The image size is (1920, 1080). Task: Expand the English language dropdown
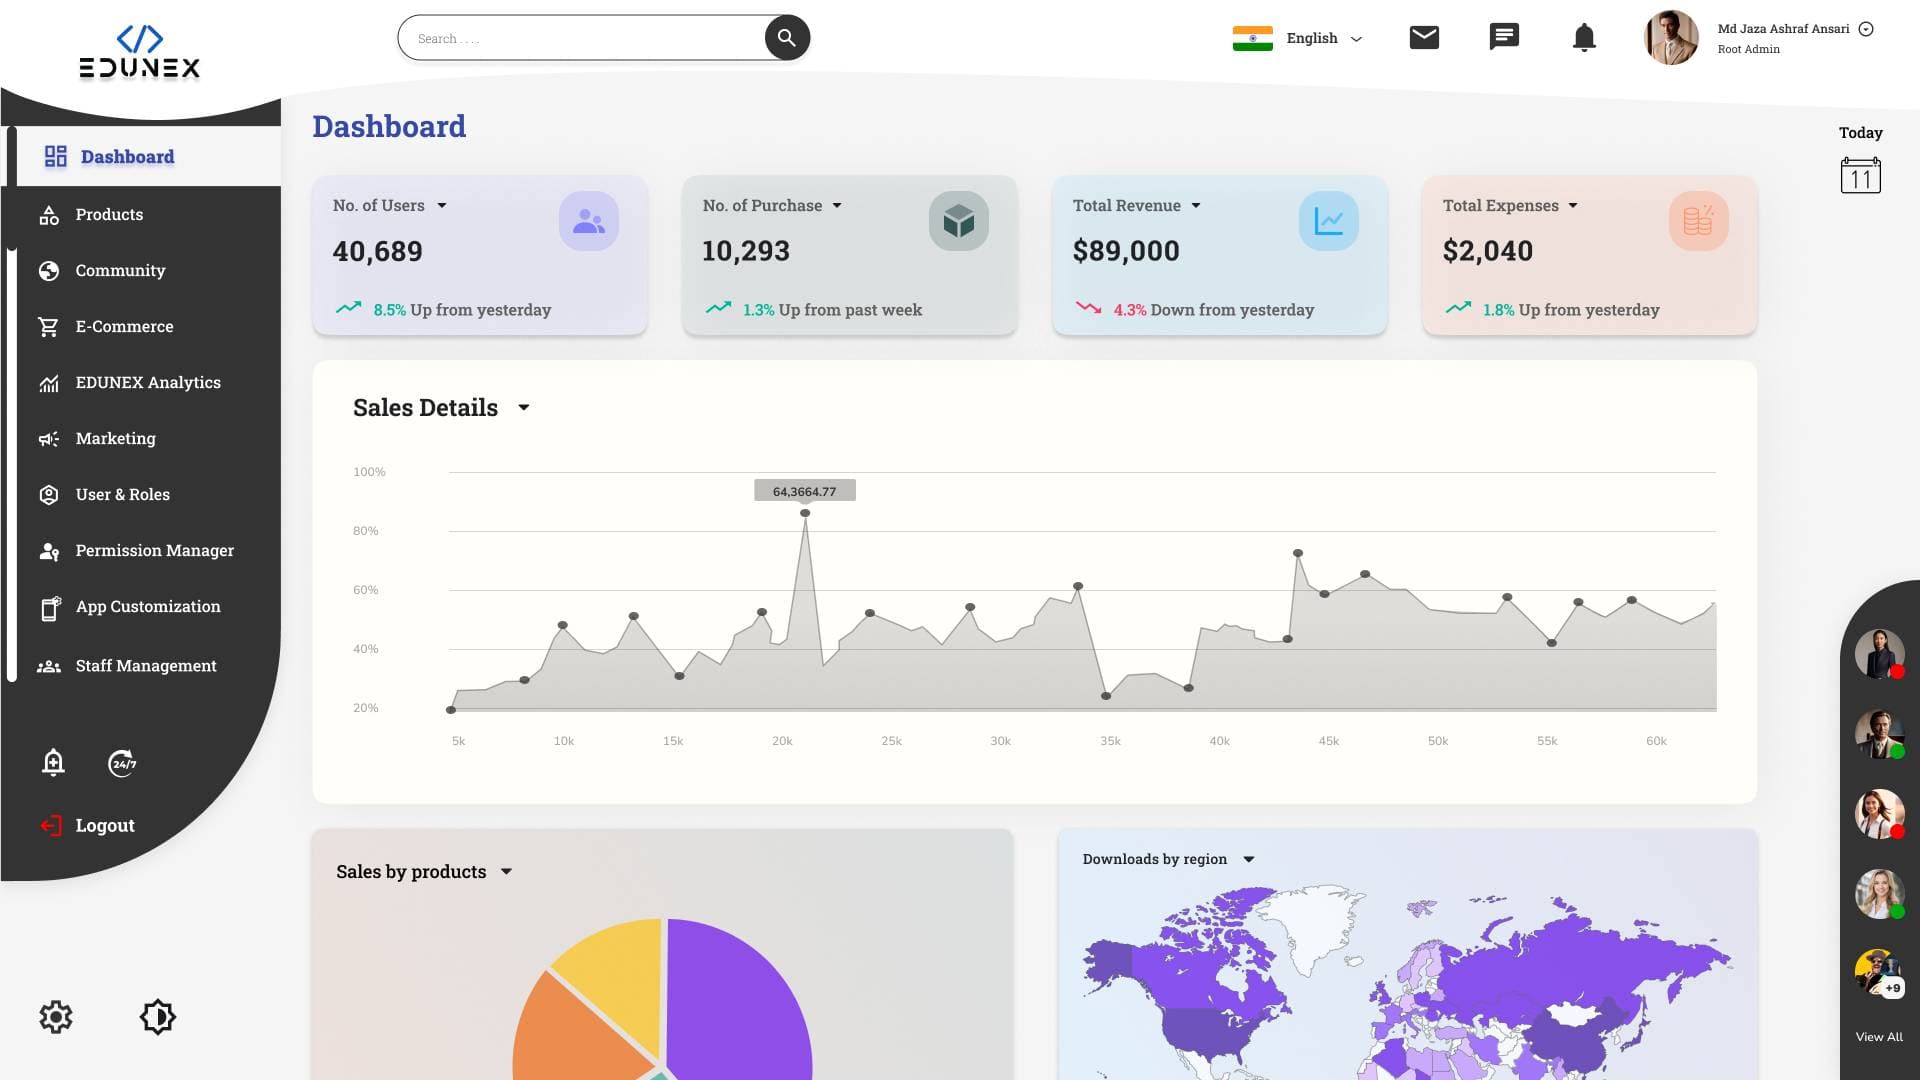coord(1357,39)
